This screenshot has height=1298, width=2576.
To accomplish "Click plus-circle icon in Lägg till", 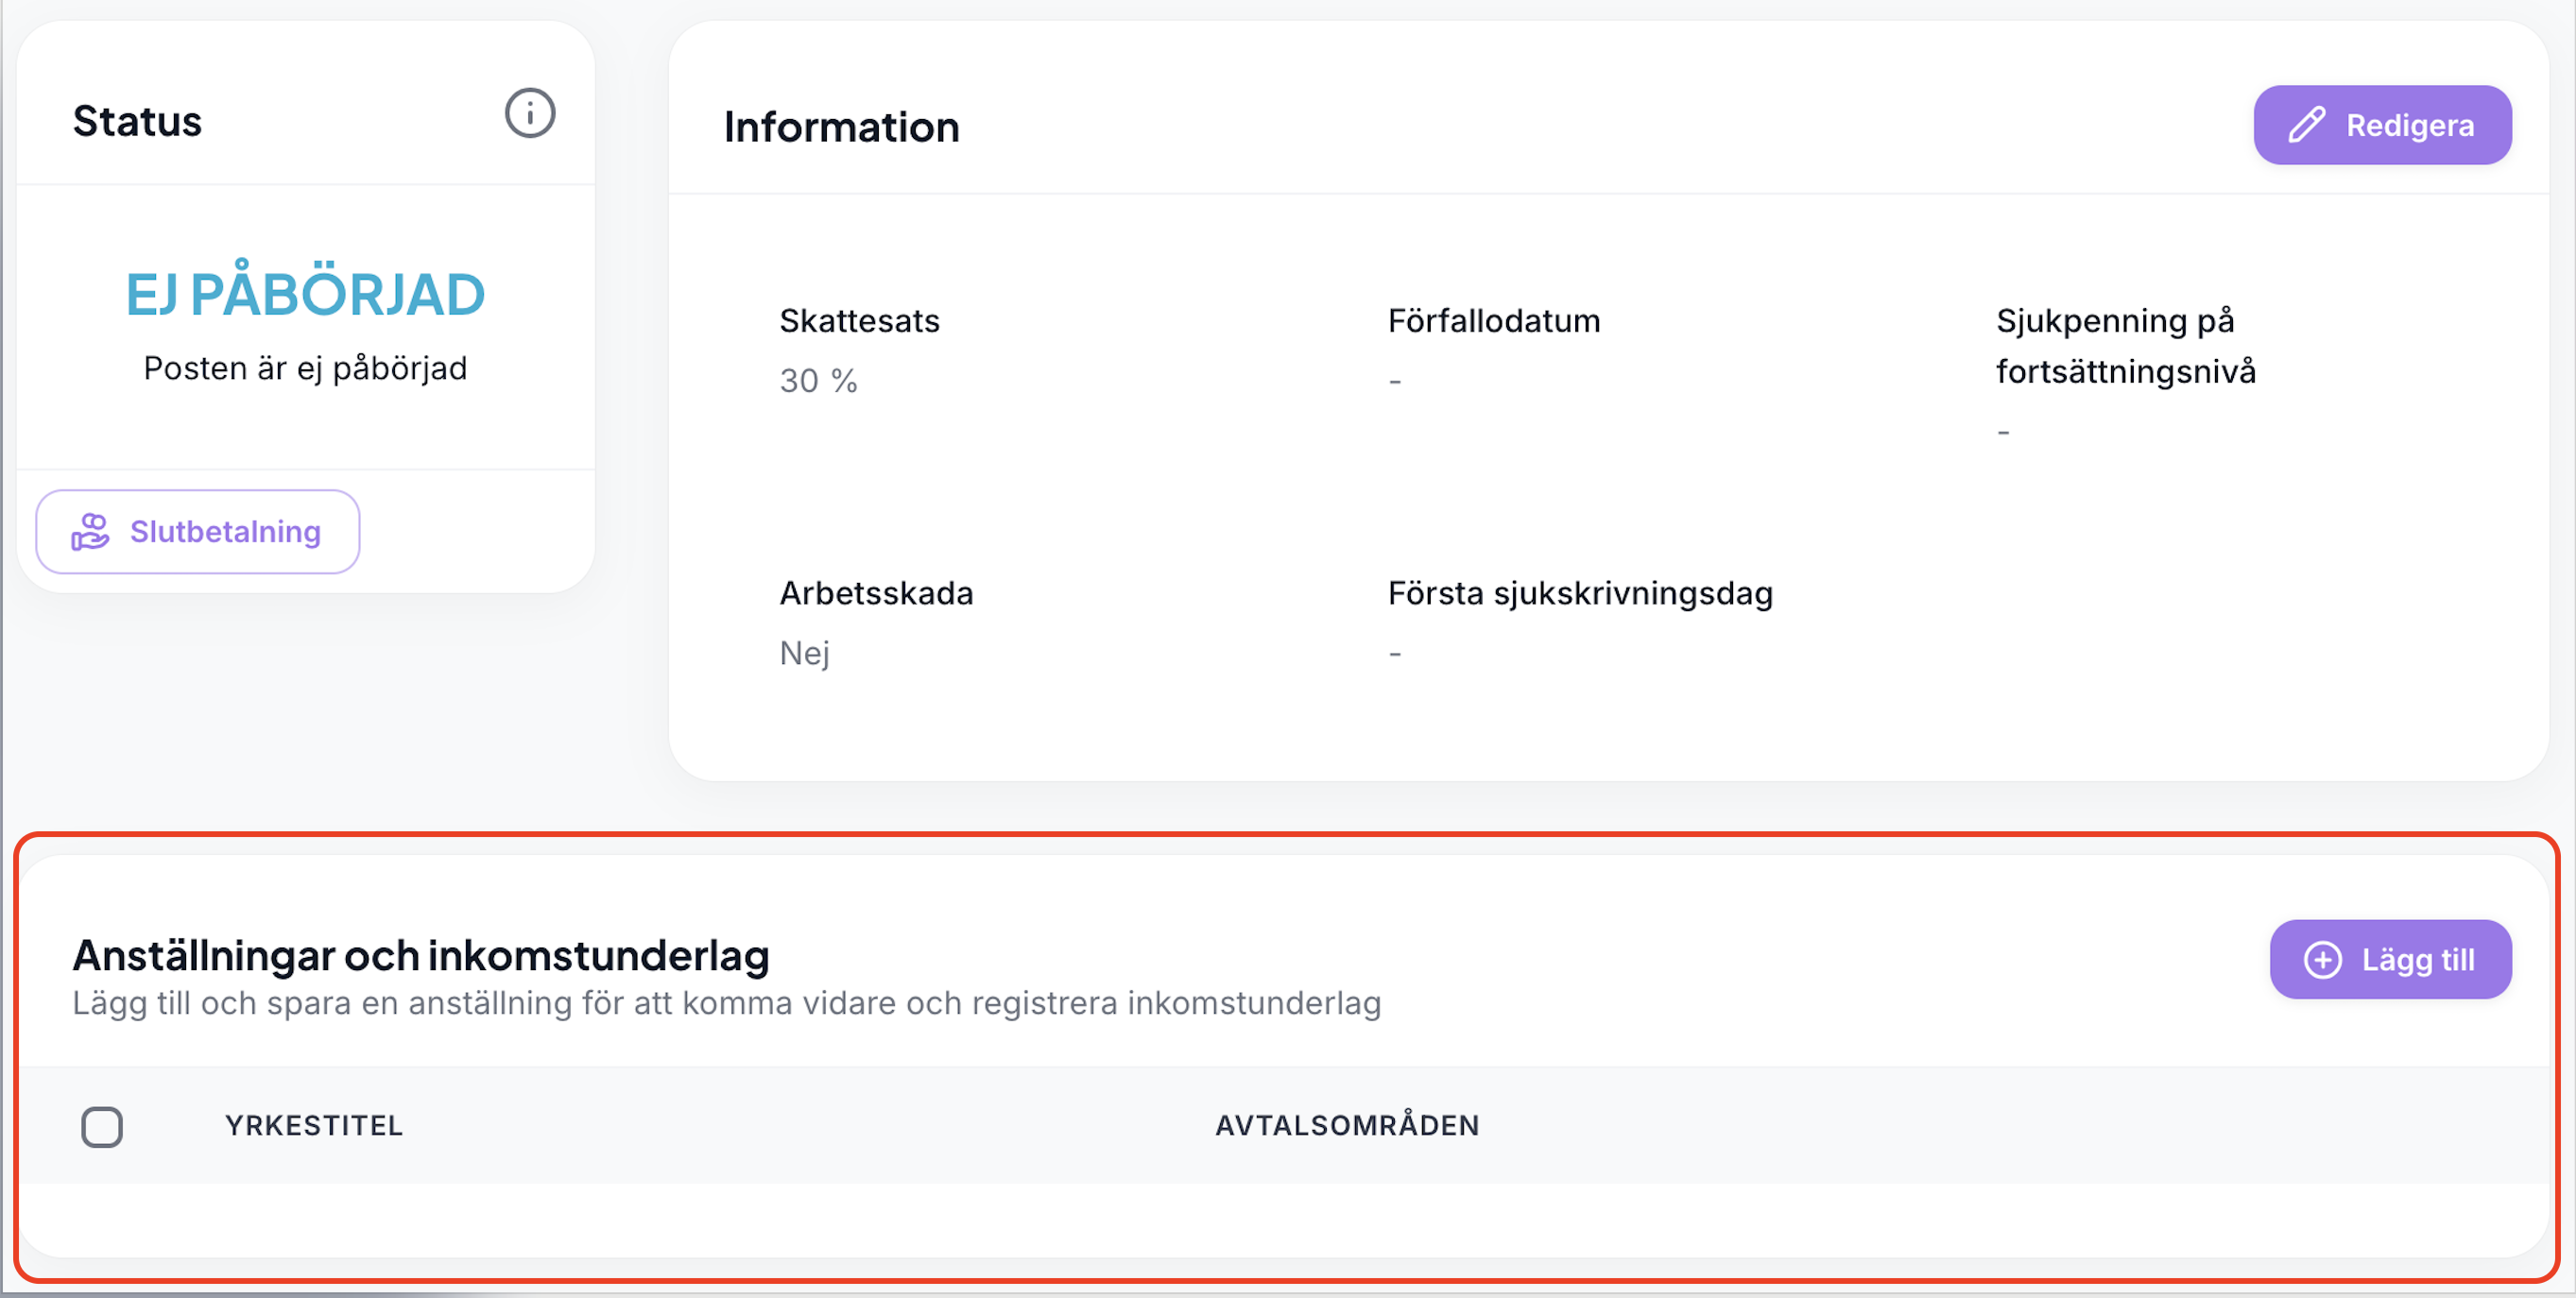I will (x=2322, y=960).
